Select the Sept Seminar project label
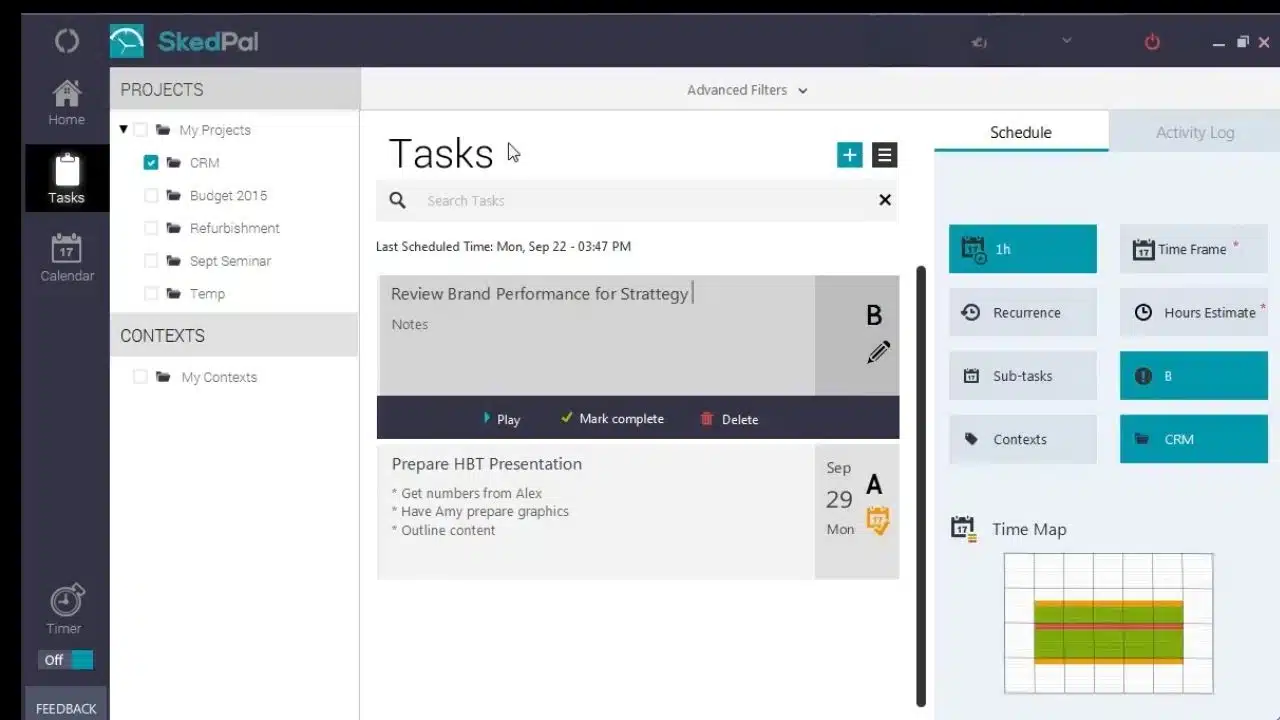The image size is (1280, 720). coord(230,261)
